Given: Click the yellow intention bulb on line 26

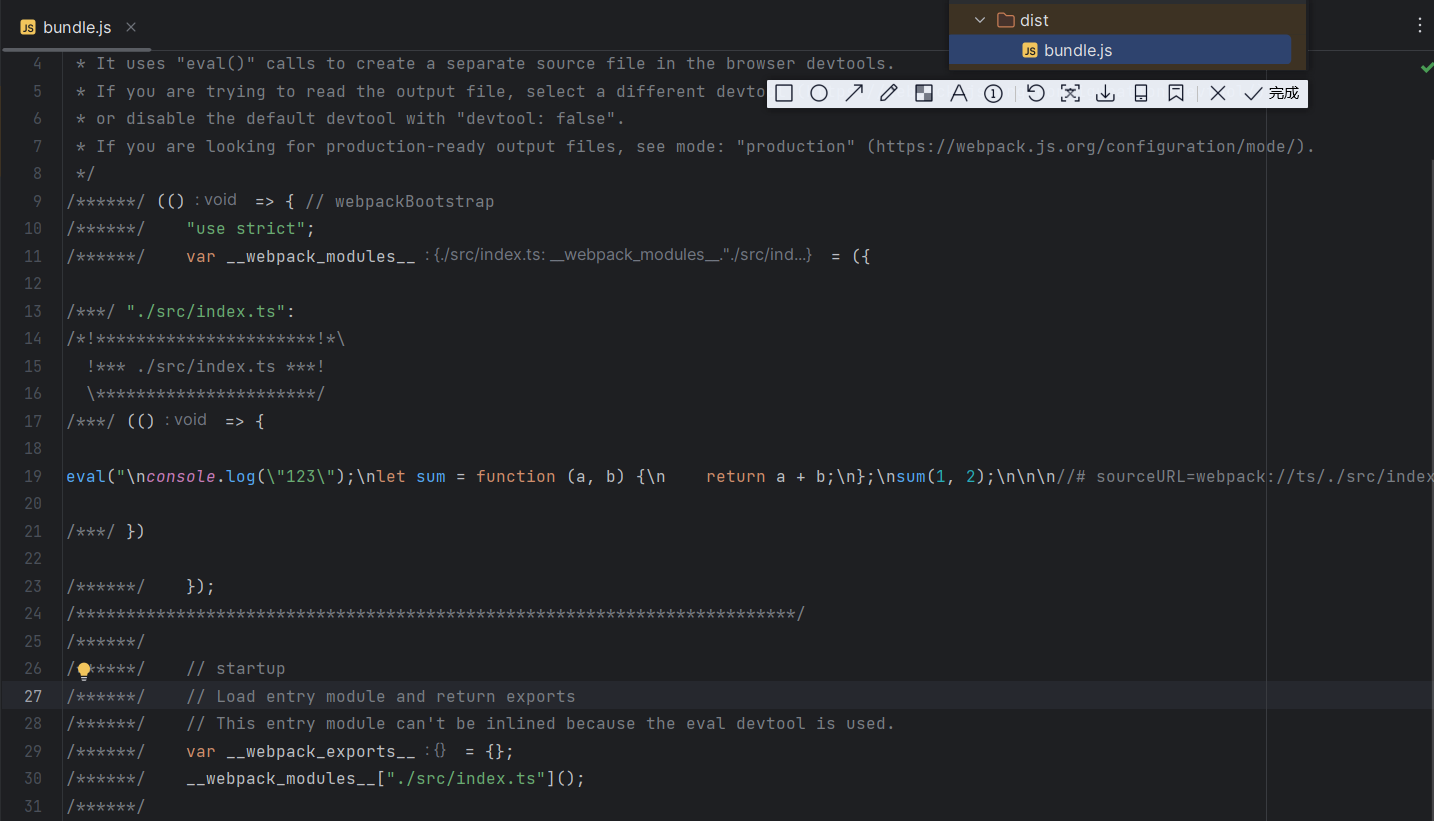Looking at the screenshot, I should [x=84, y=670].
